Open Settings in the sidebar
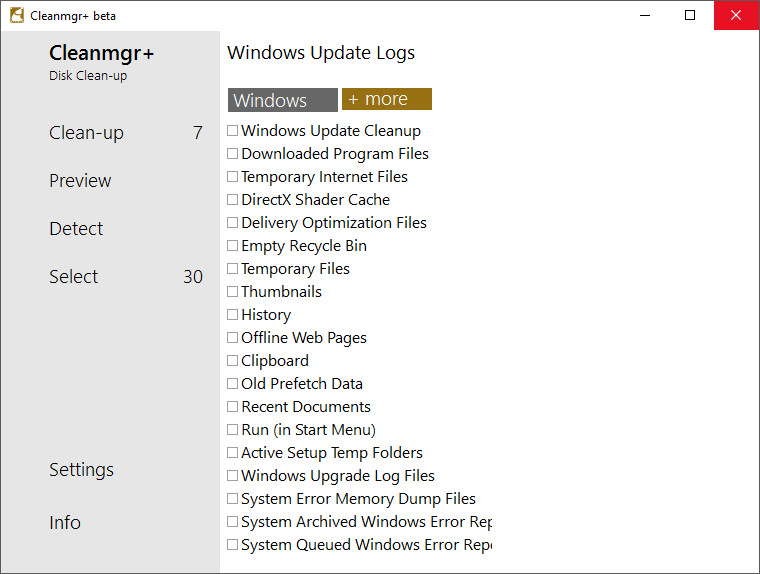 tap(81, 470)
